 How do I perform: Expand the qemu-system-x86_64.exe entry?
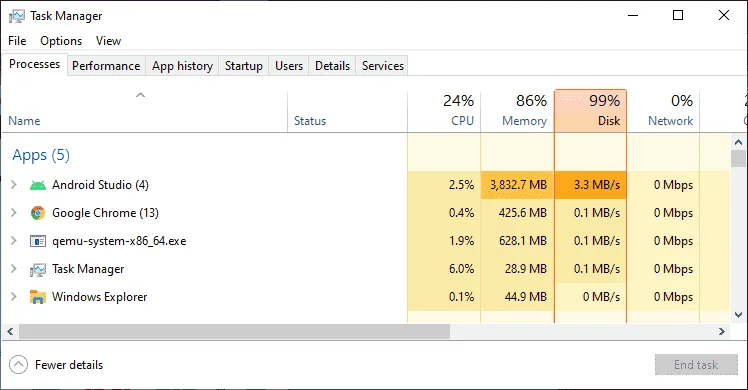pos(14,241)
